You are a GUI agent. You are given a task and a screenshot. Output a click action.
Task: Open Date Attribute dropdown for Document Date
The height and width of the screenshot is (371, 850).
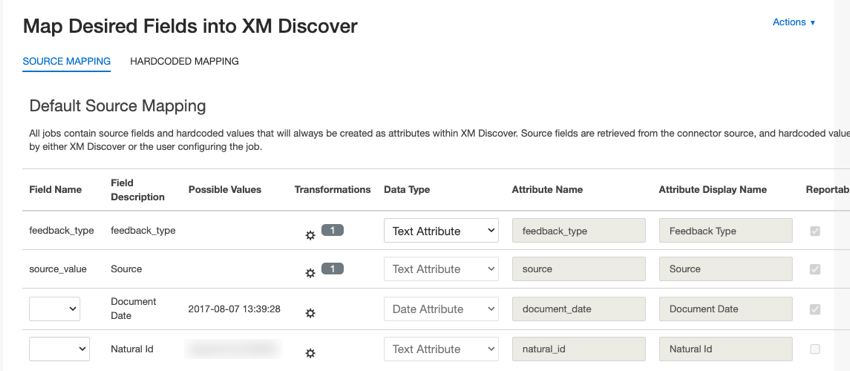point(441,309)
